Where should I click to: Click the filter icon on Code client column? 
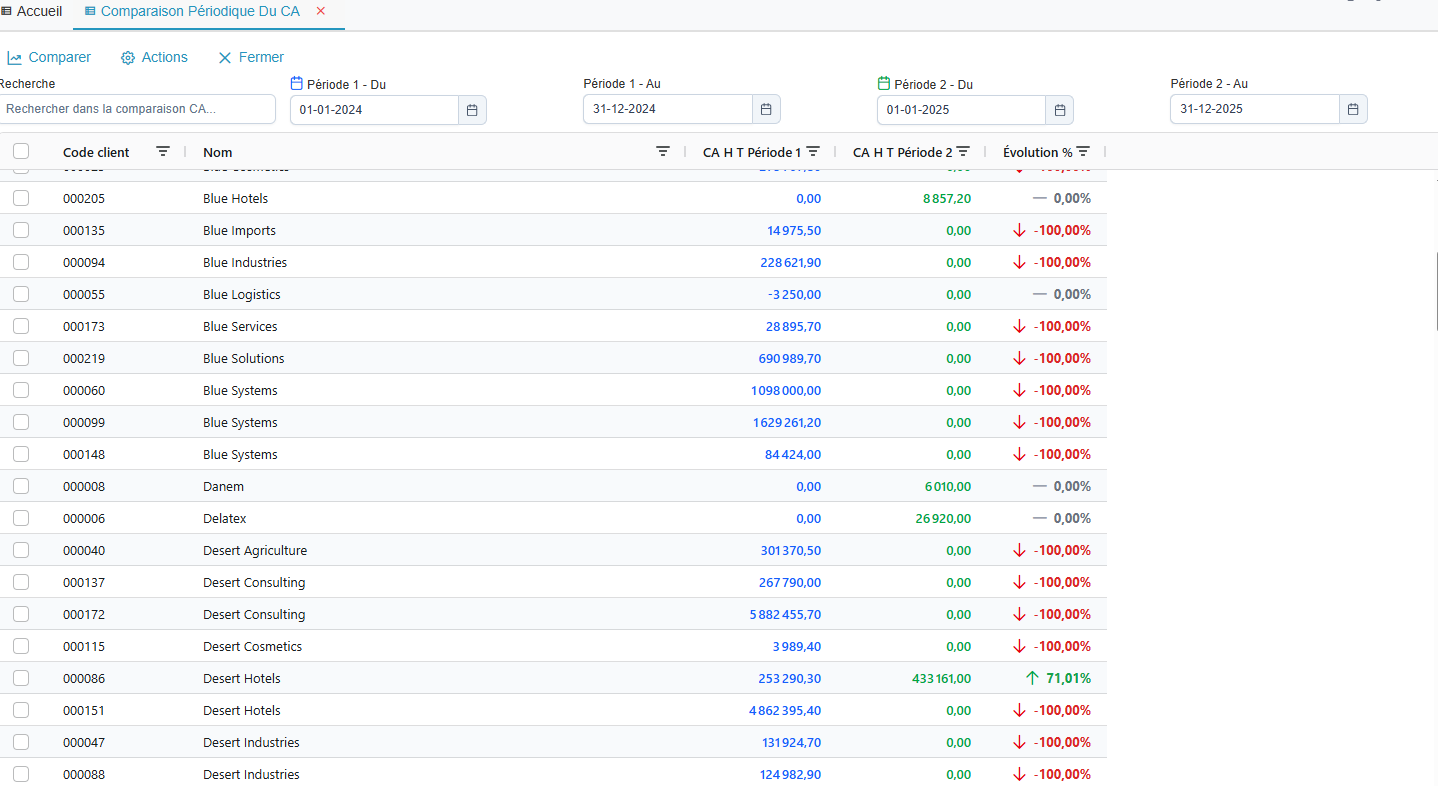click(x=163, y=152)
